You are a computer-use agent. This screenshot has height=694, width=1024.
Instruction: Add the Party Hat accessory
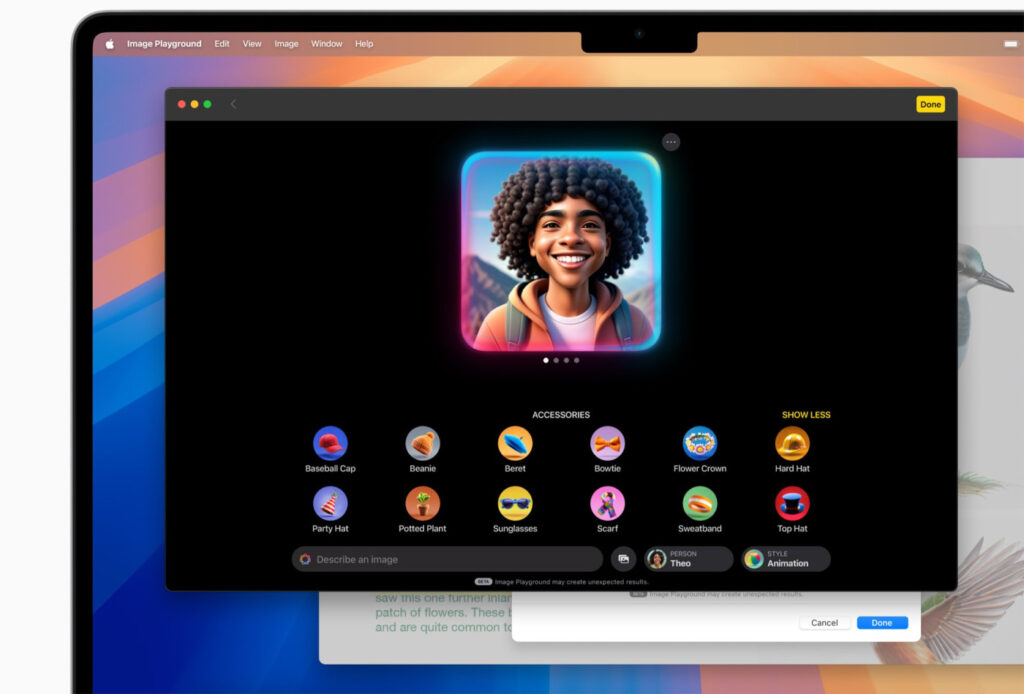330,504
